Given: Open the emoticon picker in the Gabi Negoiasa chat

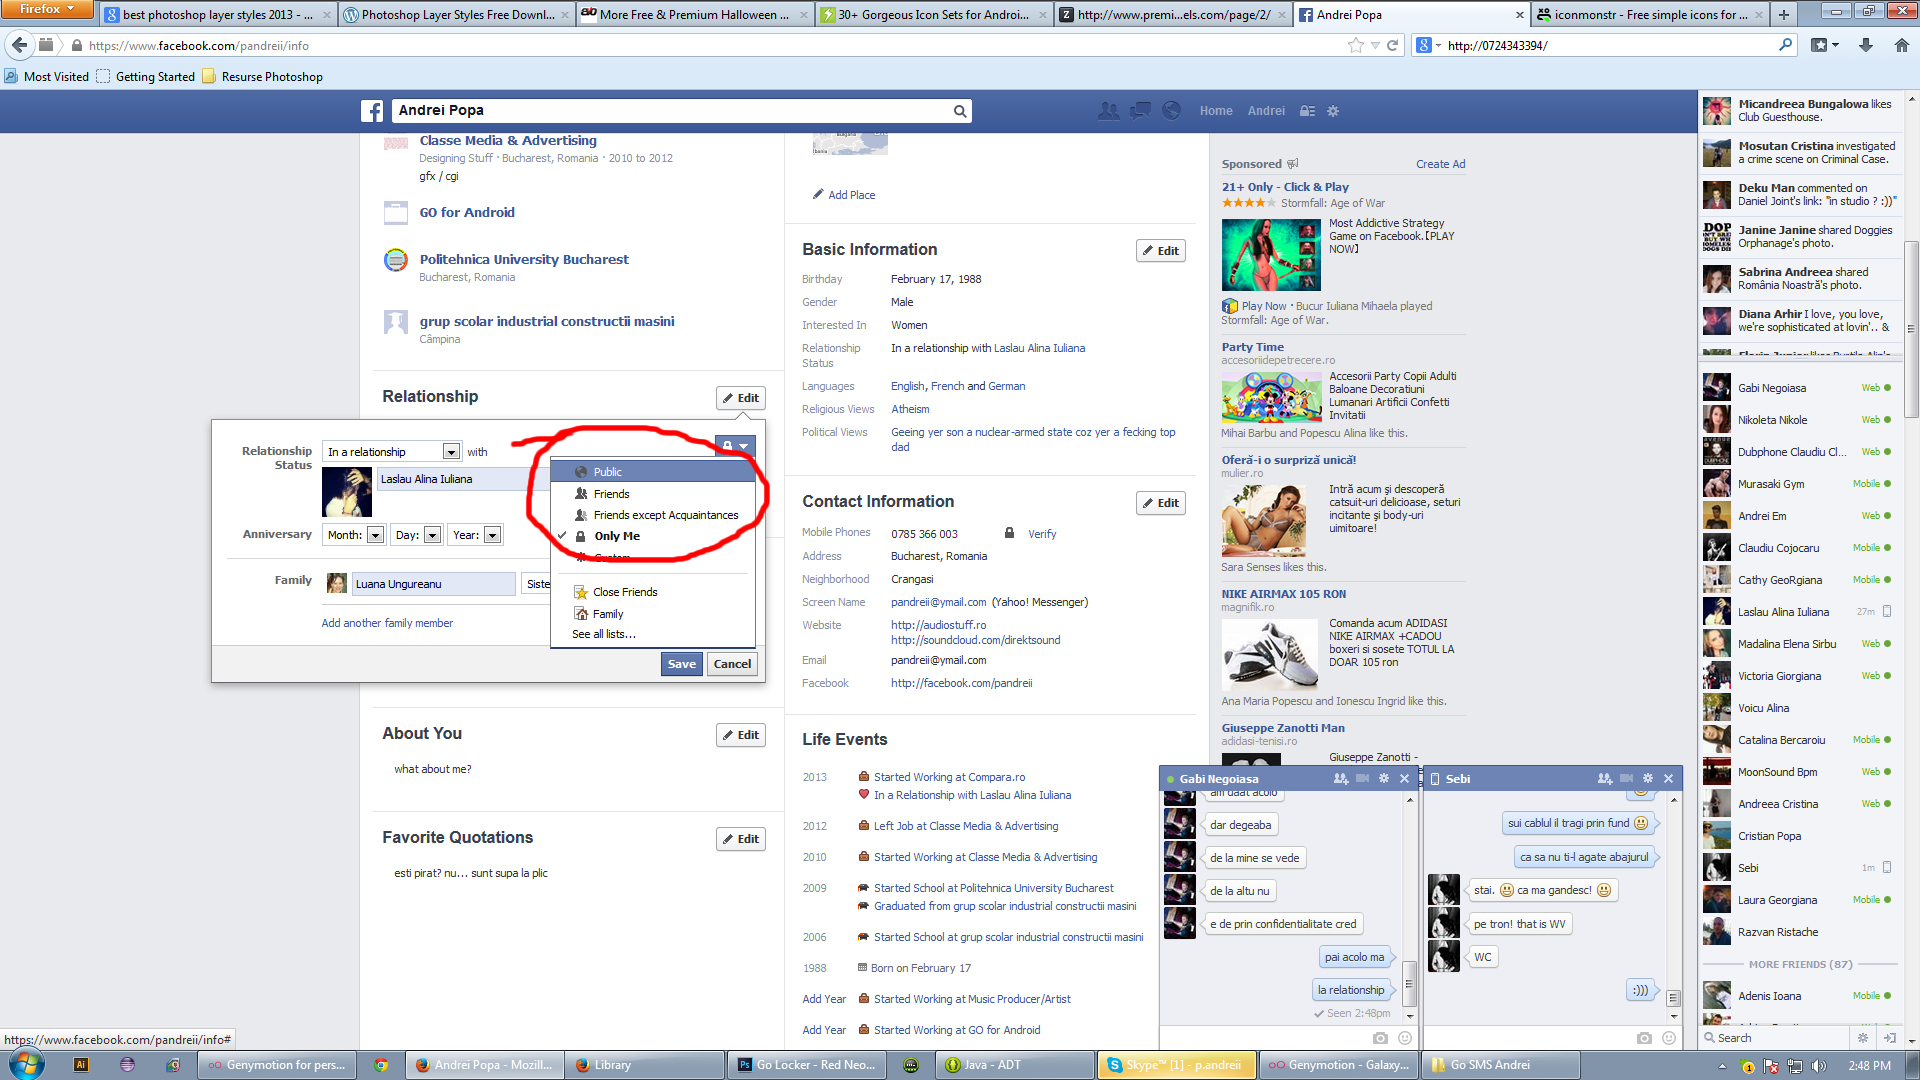Looking at the screenshot, I should pos(1405,1038).
